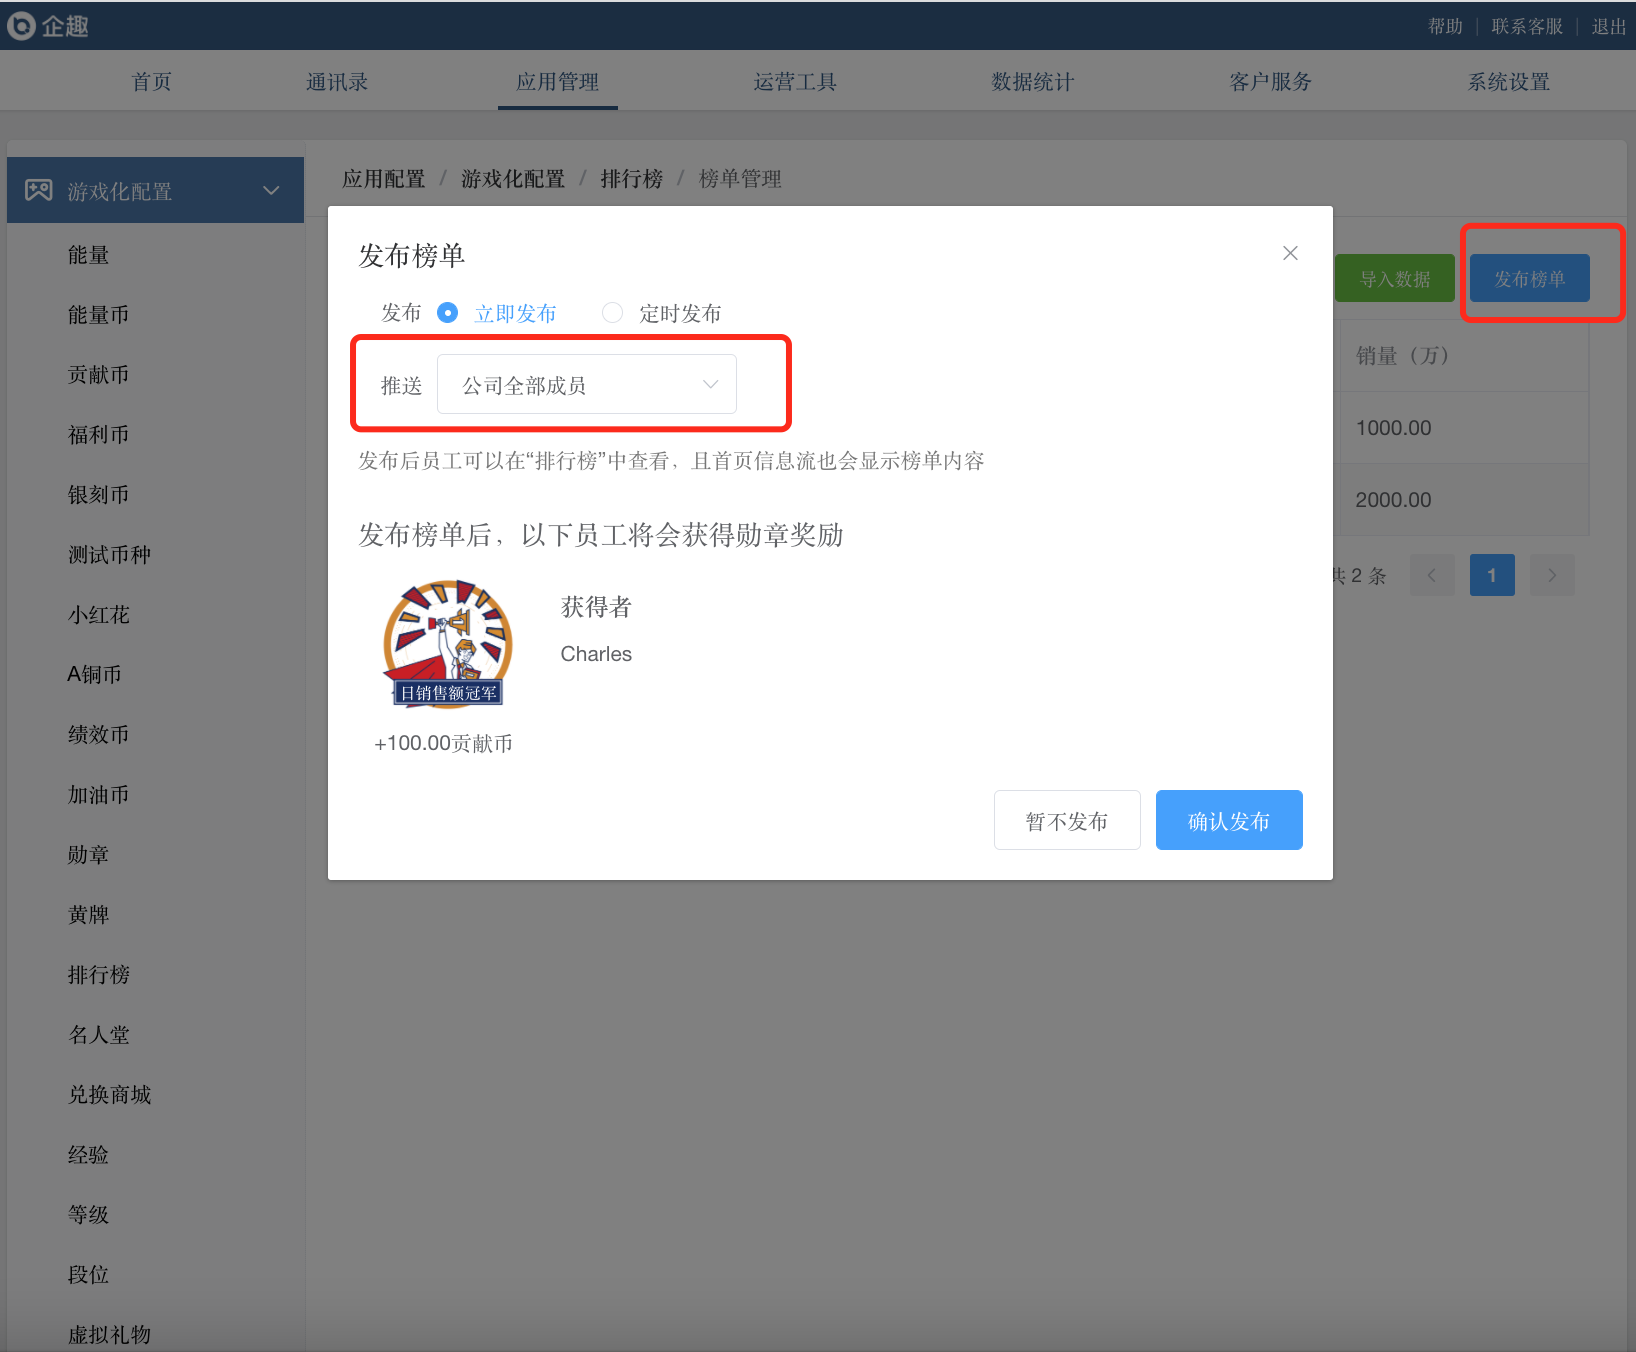1636x1352 pixels.
Task: Select 能量币 in sidebar
Action: click(x=99, y=315)
